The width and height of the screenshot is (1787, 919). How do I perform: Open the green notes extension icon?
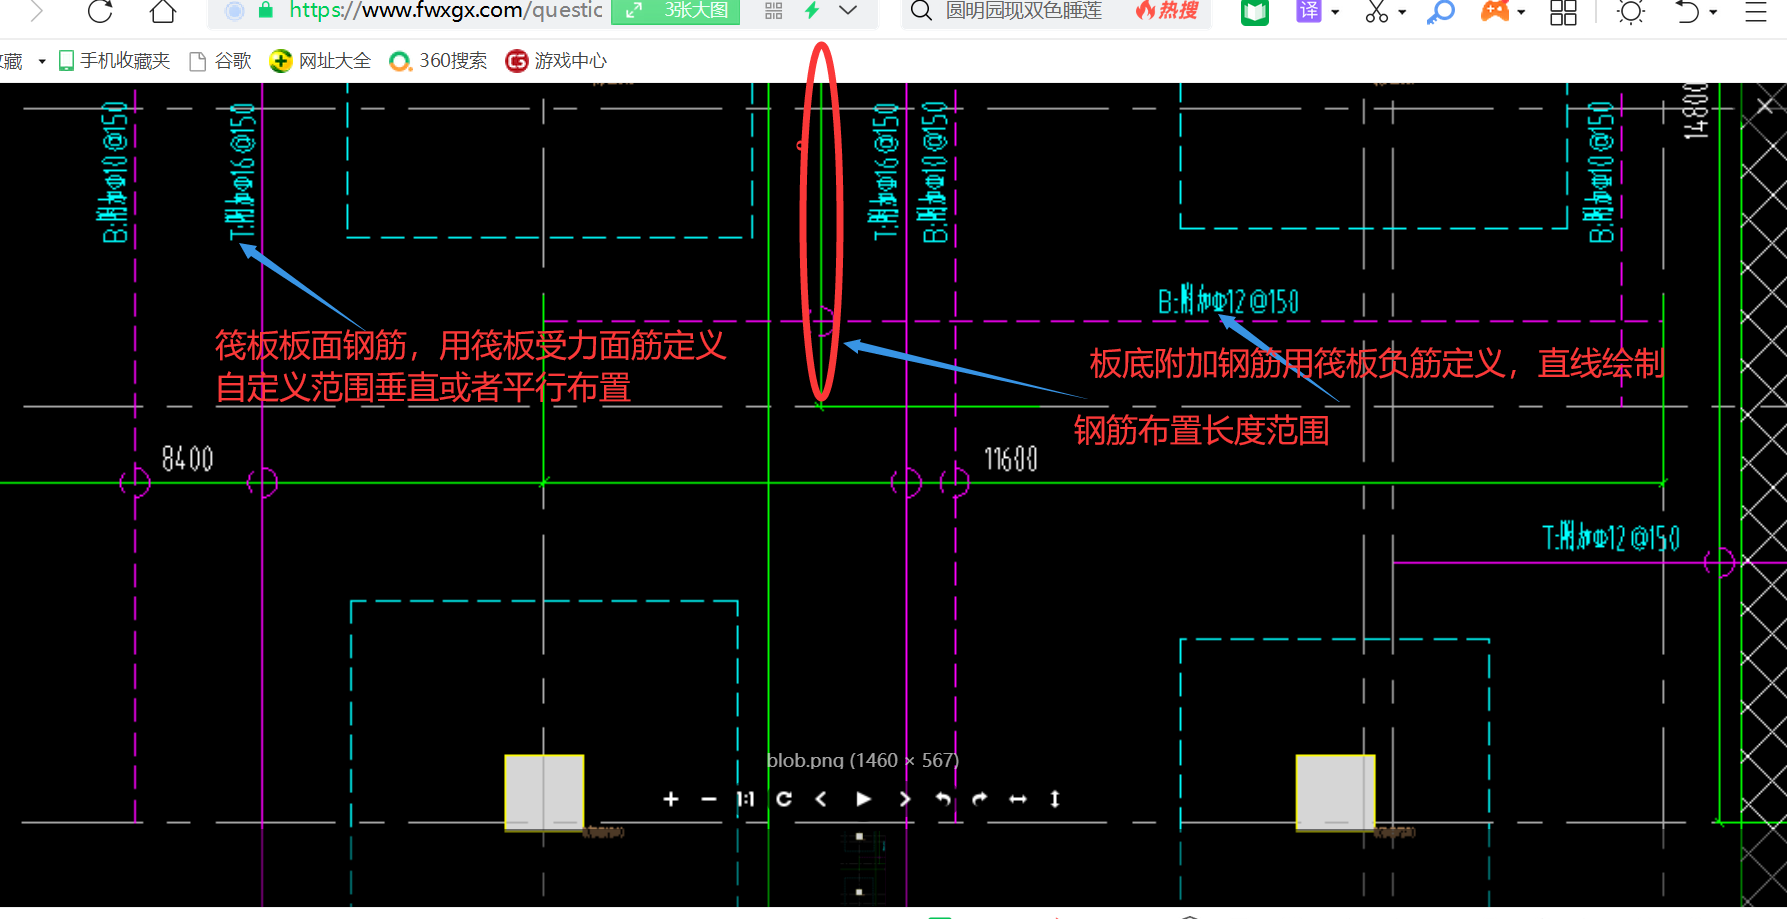point(1255,11)
